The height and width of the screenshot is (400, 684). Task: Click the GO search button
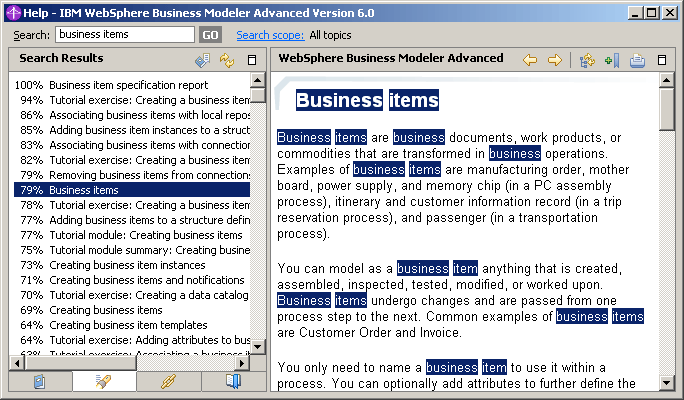210,35
